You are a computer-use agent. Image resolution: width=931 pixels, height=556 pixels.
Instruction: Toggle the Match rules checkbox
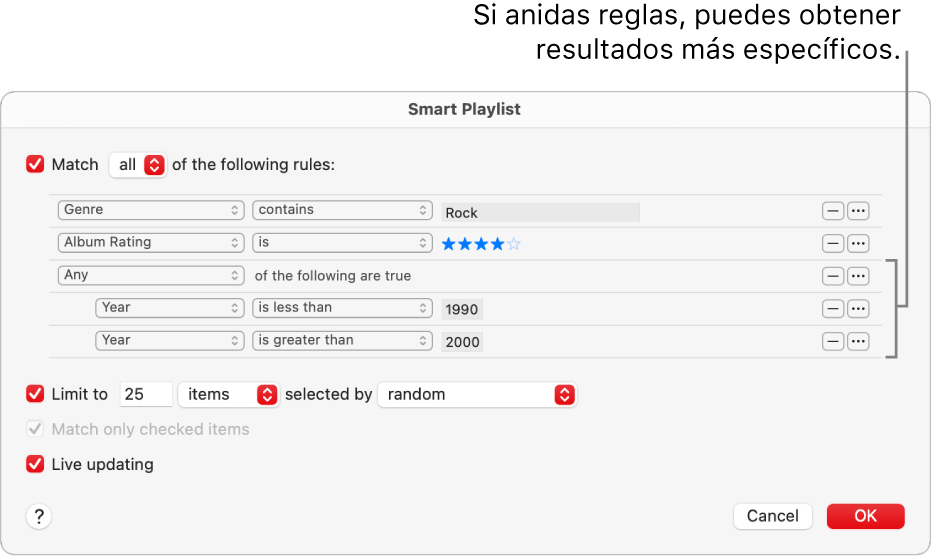pos(36,165)
